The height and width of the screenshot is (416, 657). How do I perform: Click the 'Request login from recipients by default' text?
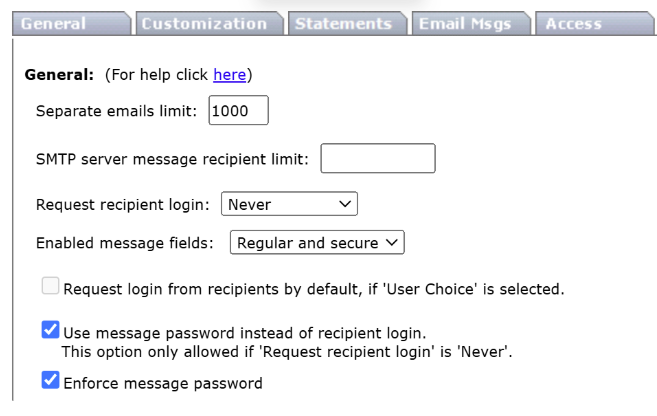click(x=314, y=290)
